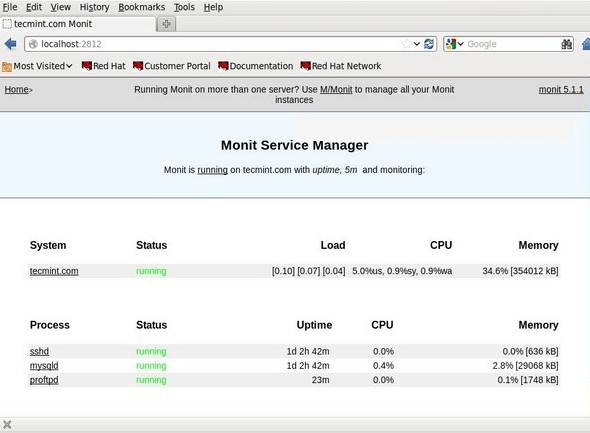Screen dimensions: 590x433
Task: Open the mysqld process details link
Action: tap(44, 366)
